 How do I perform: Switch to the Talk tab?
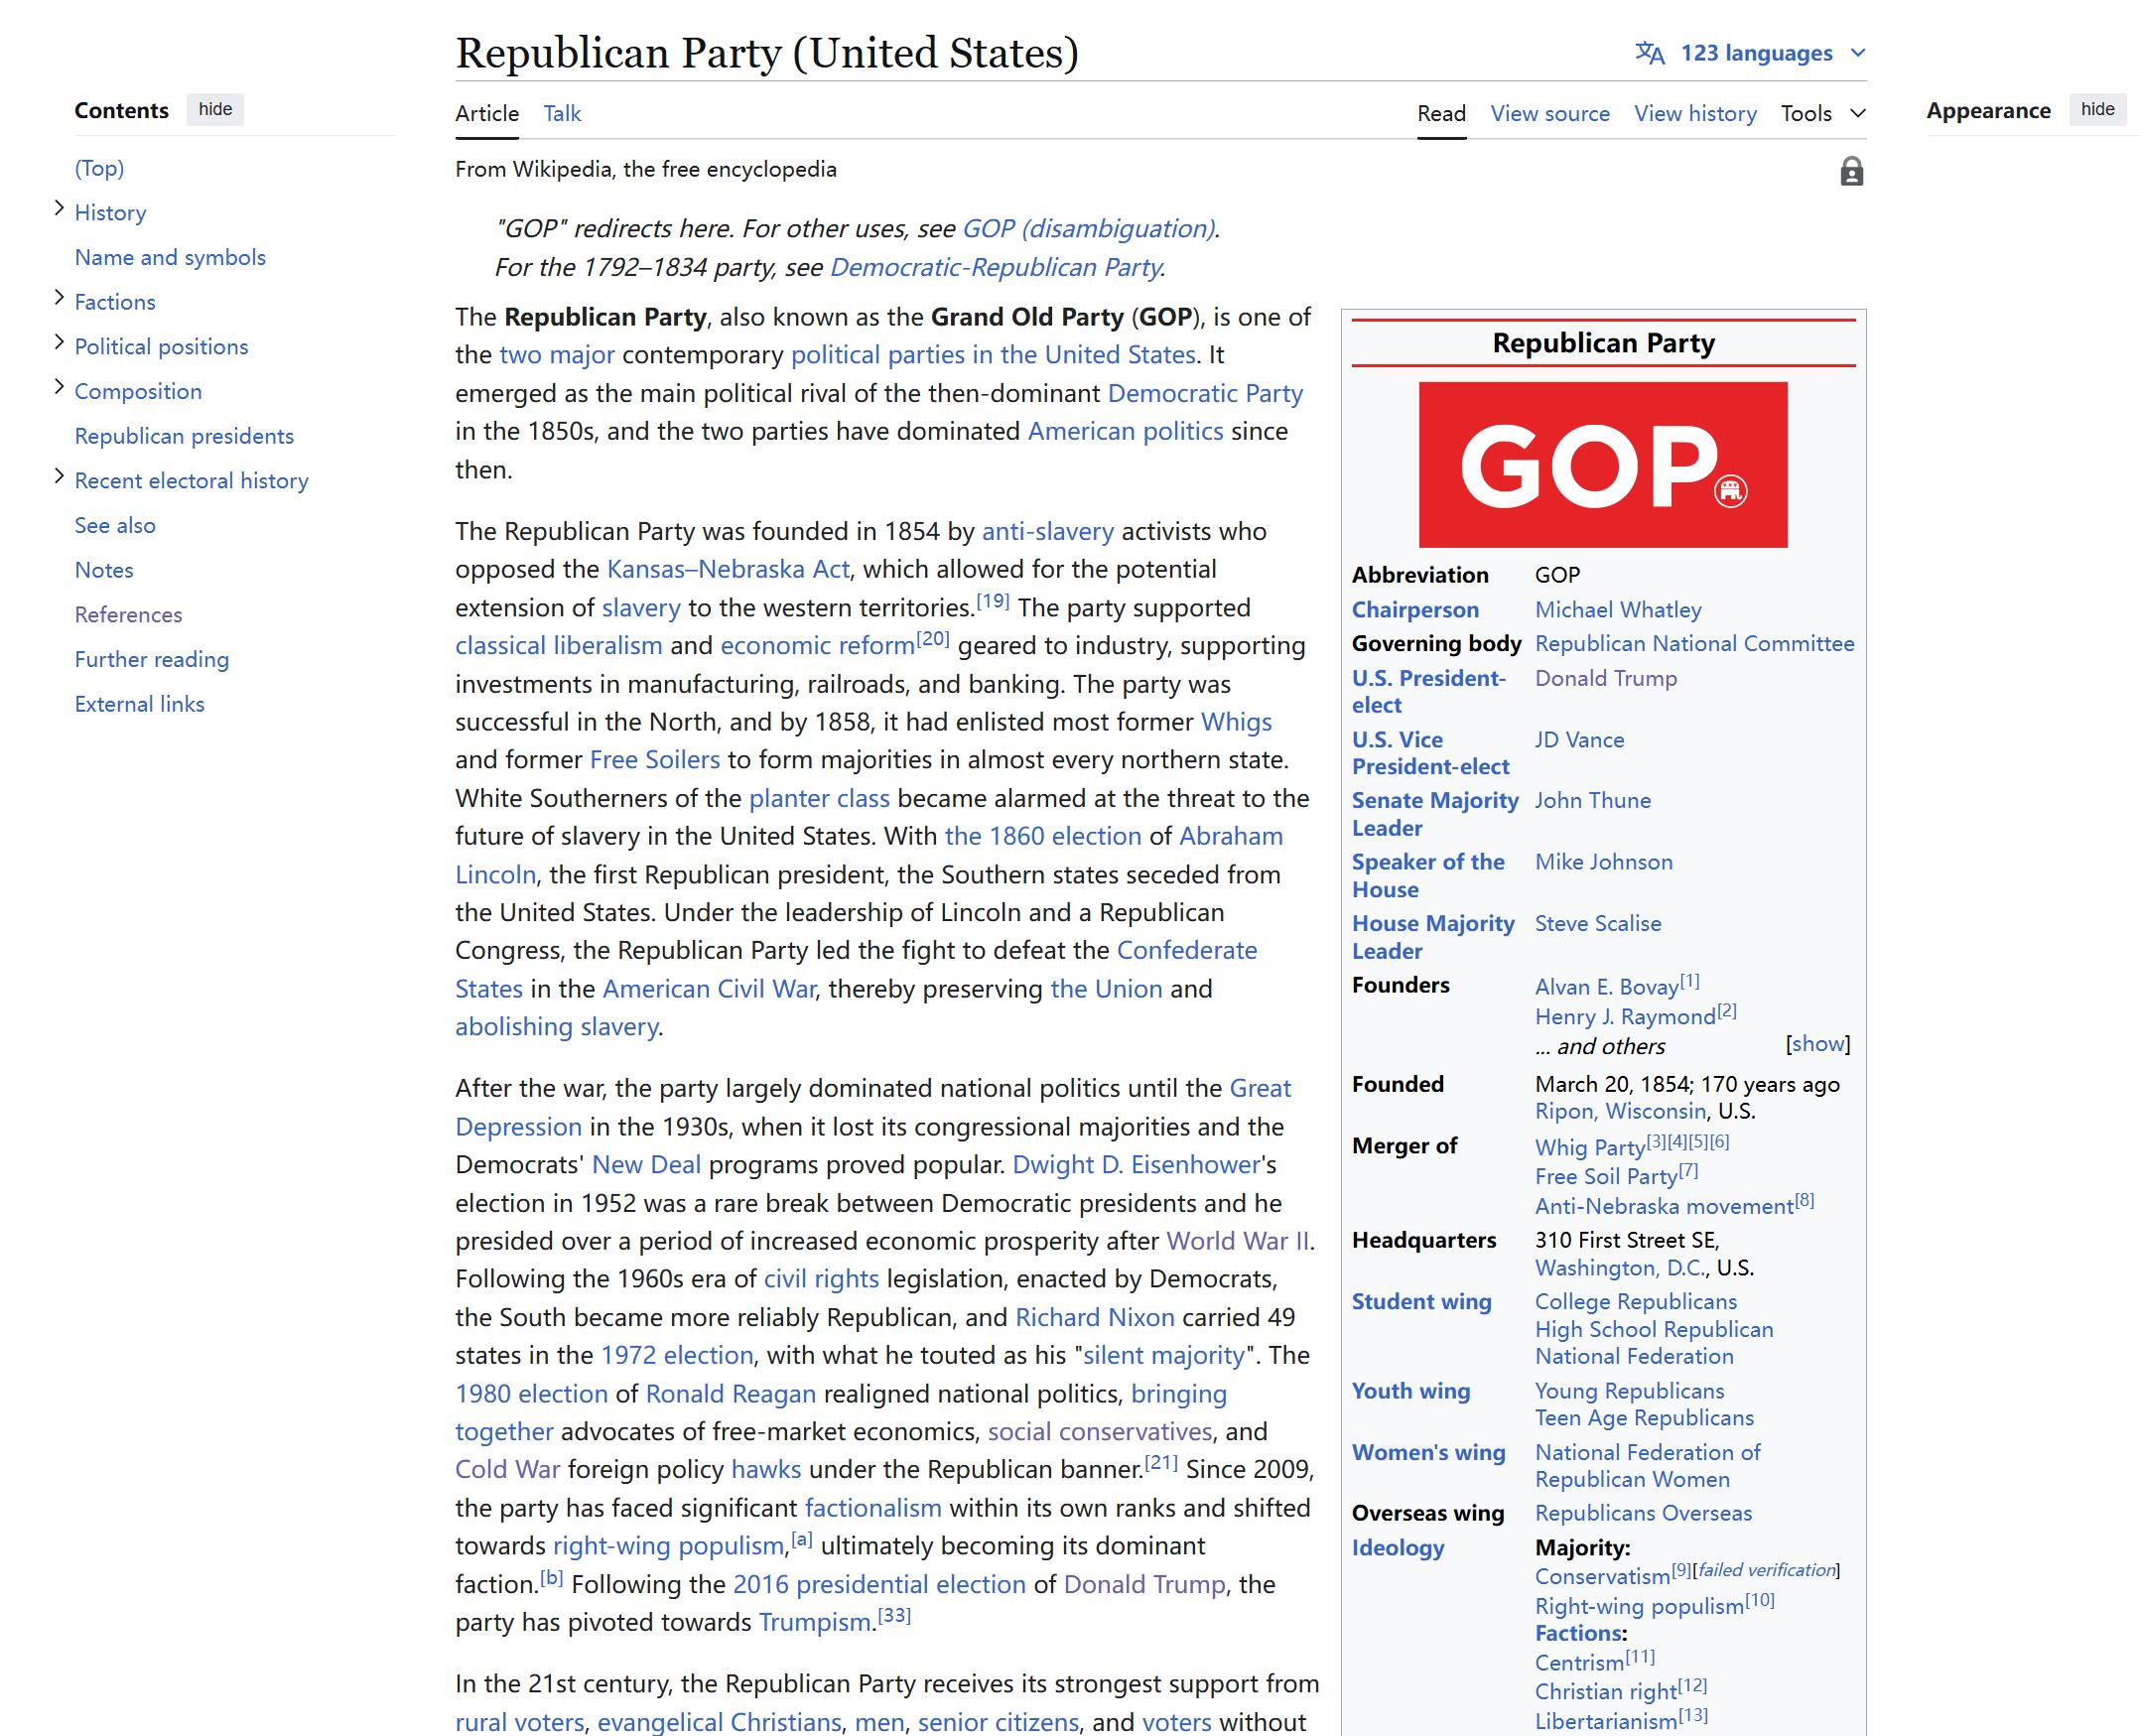coord(562,114)
